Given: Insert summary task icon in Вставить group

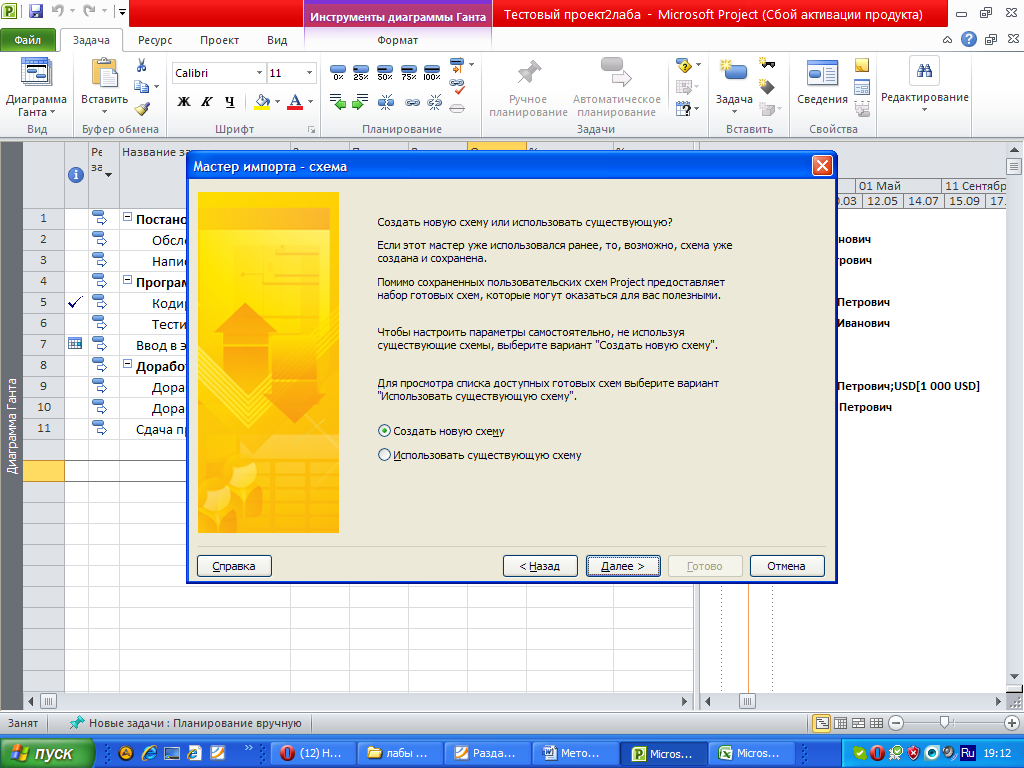Looking at the screenshot, I should pos(767,64).
